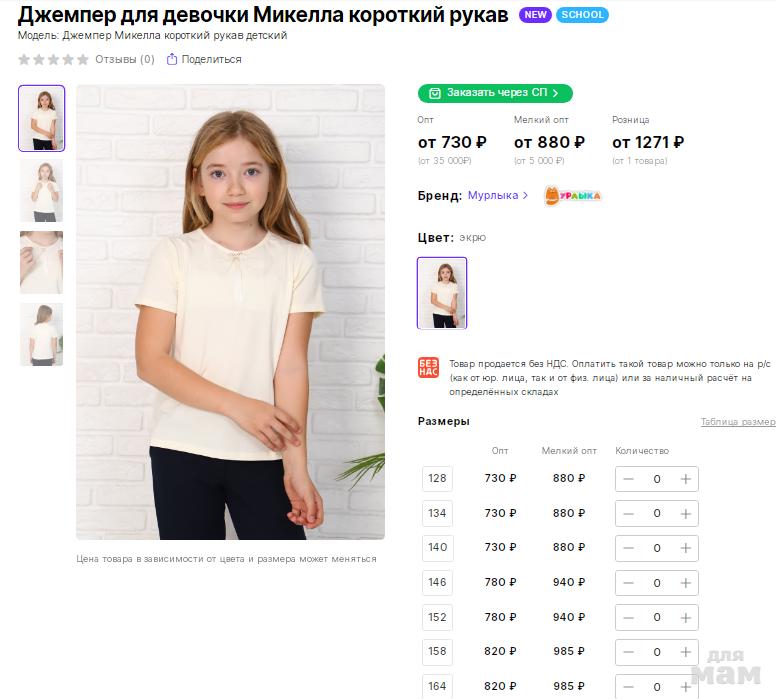Select the экрю color swatch
Image resolution: width=776 pixels, height=699 pixels.
coord(442,293)
